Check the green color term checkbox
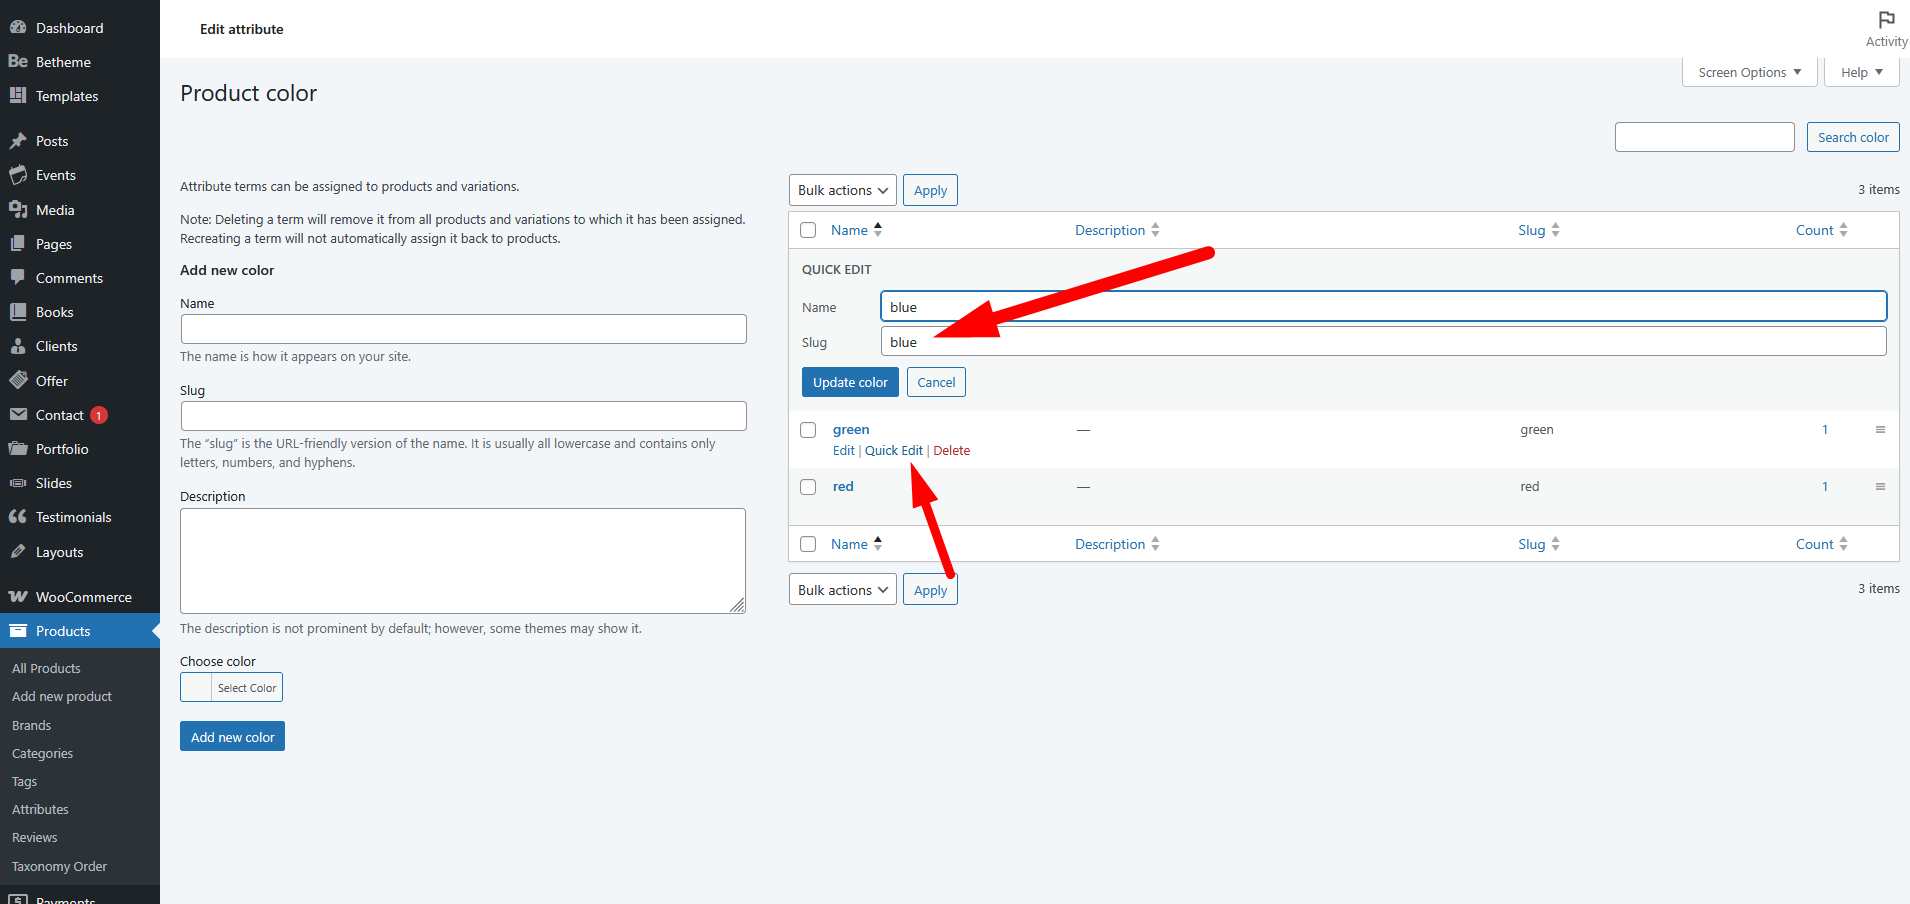 point(808,430)
